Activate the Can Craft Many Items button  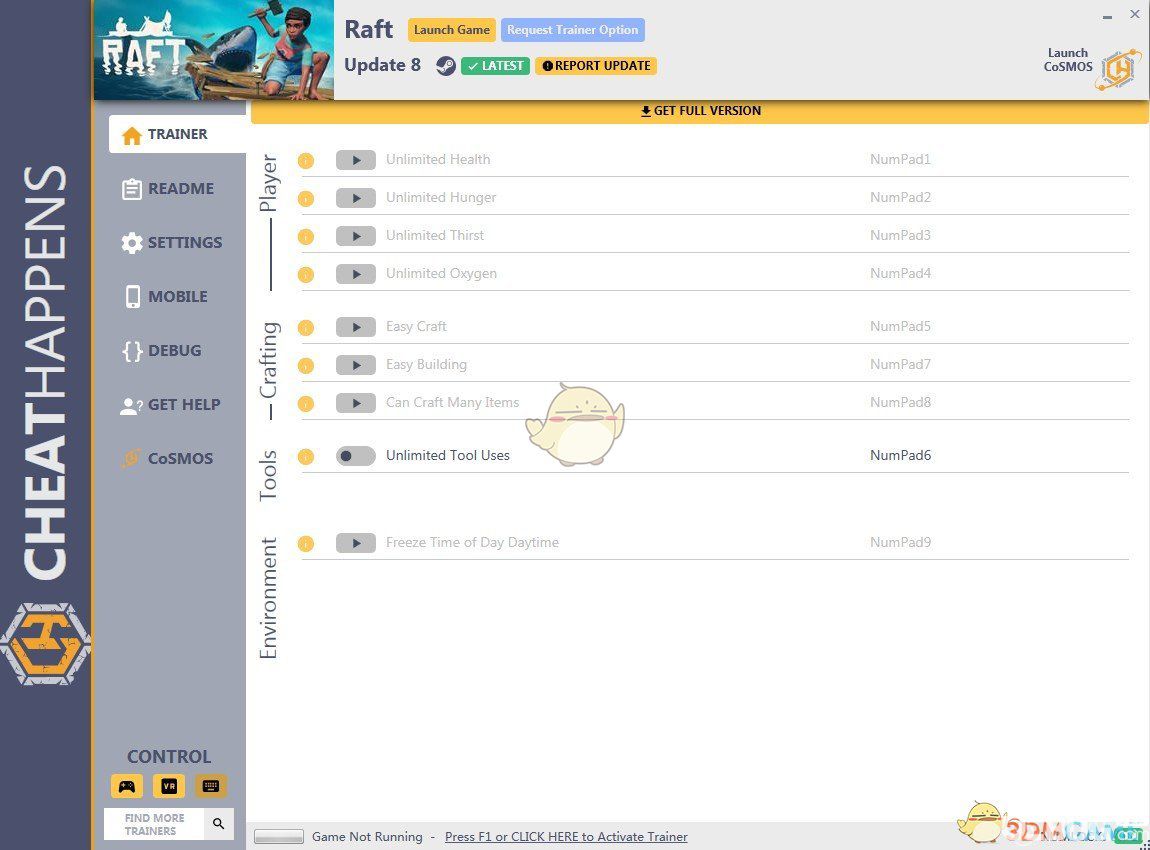pos(356,403)
